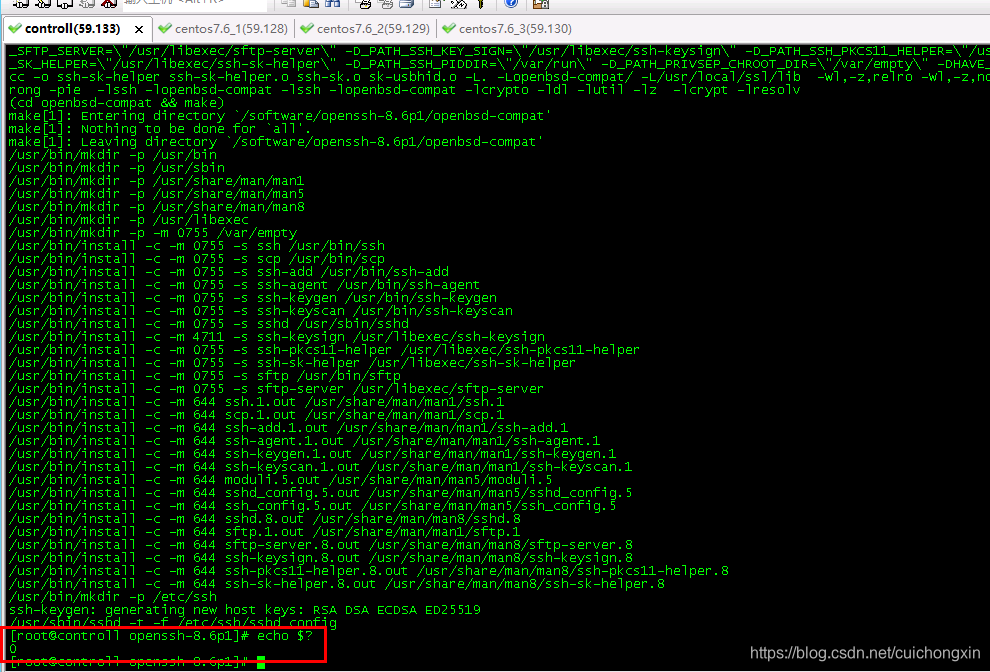
Task: Click the '/usr/libexec/sftp-server' install line
Action: point(276,389)
